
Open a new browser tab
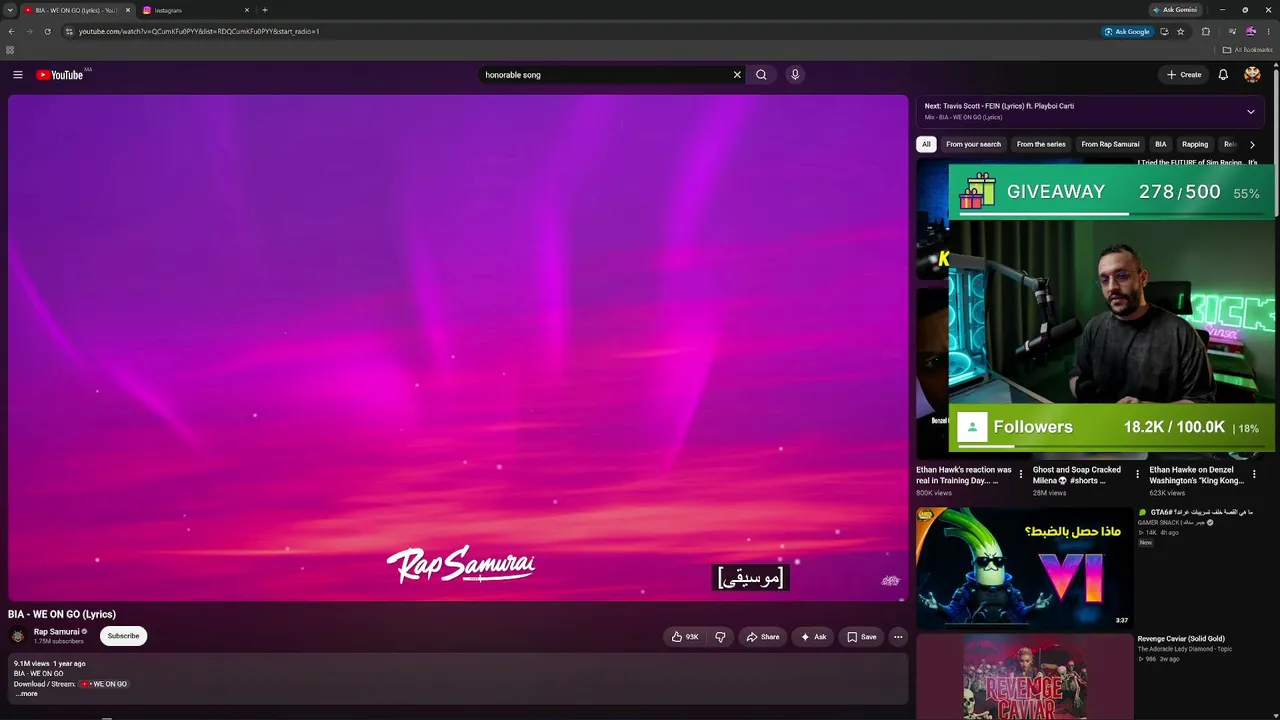pos(265,10)
